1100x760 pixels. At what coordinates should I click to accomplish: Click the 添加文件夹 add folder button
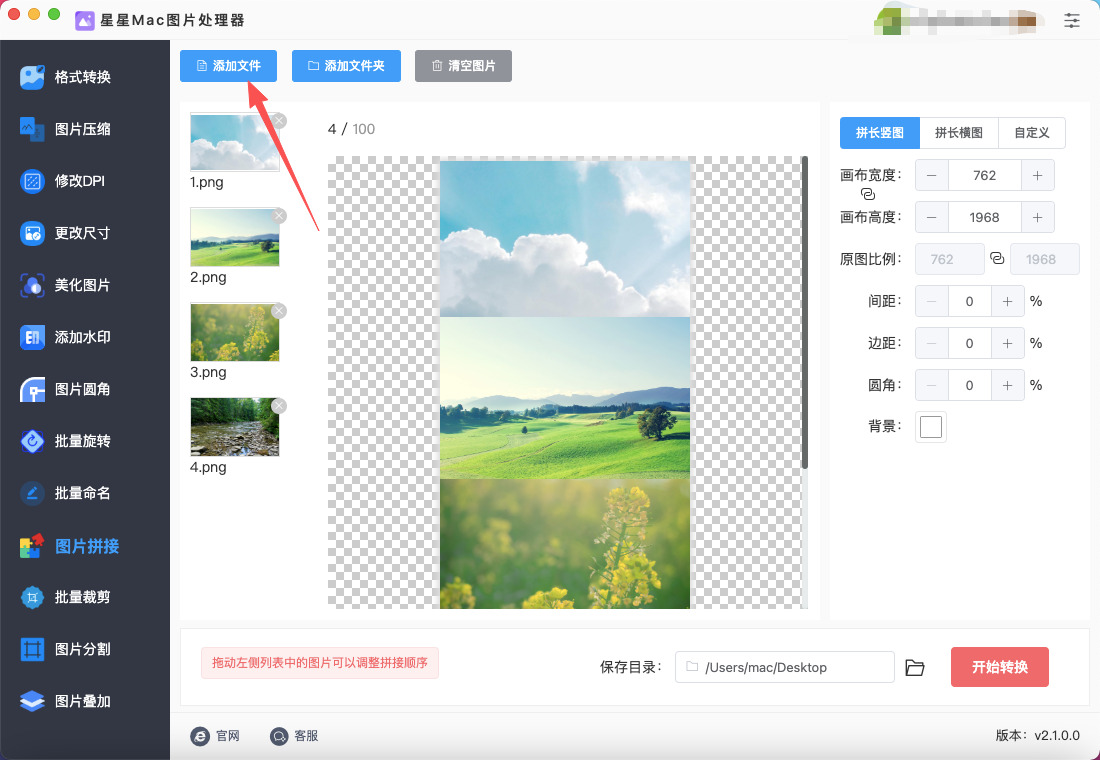click(x=346, y=66)
